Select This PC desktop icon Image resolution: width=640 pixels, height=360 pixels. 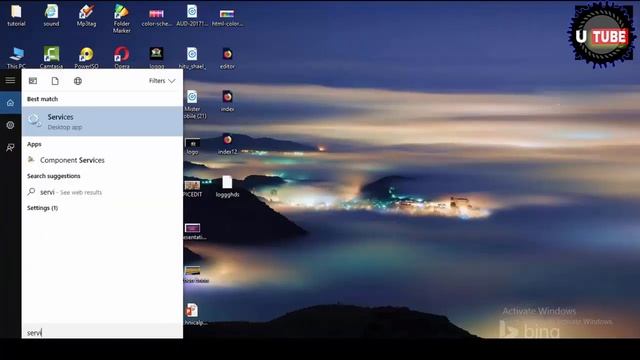16,57
